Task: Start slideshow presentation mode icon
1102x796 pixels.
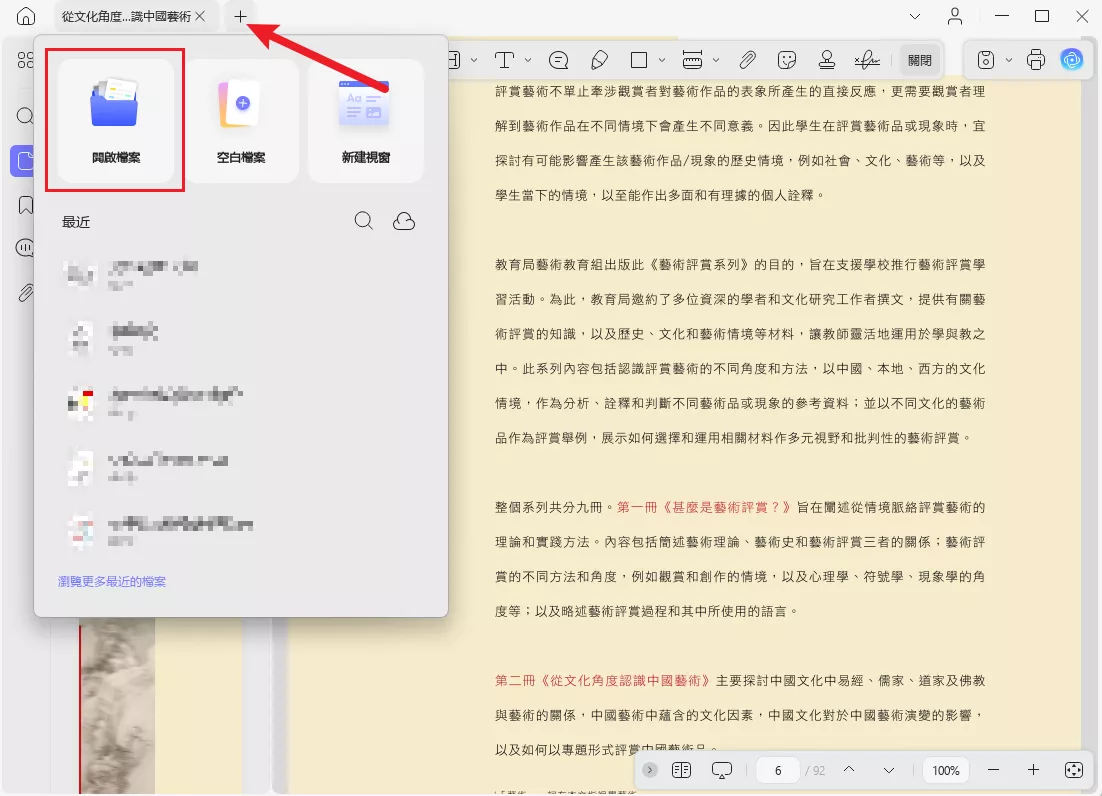Action: coord(722,771)
